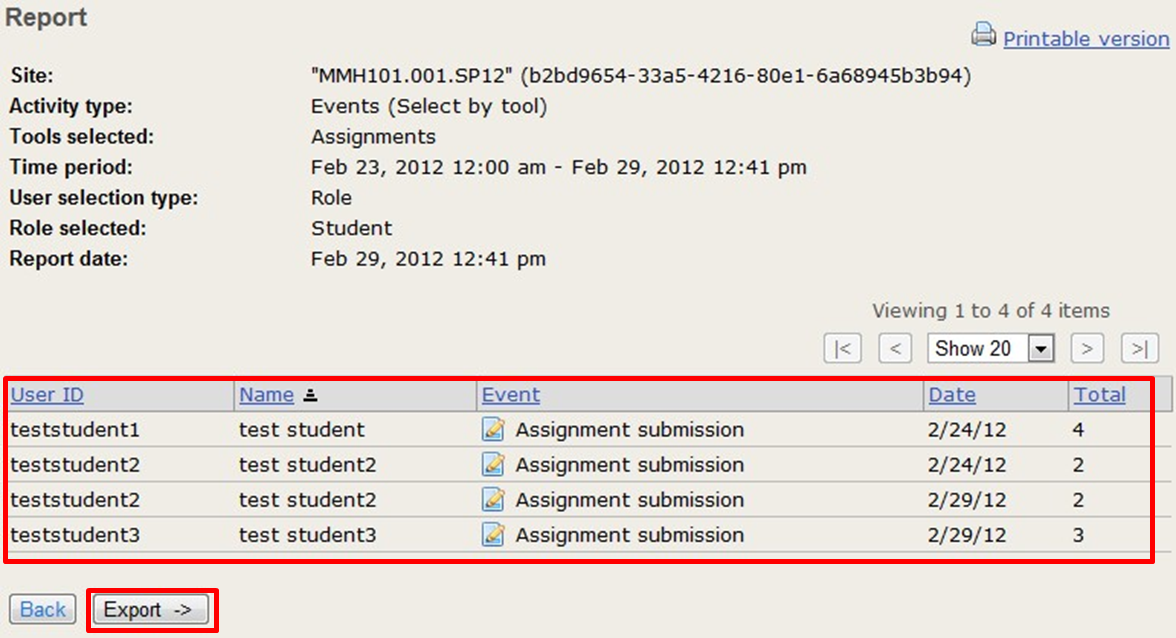
Task: Click the assignment icon in teststudent1's row
Action: tap(493, 430)
